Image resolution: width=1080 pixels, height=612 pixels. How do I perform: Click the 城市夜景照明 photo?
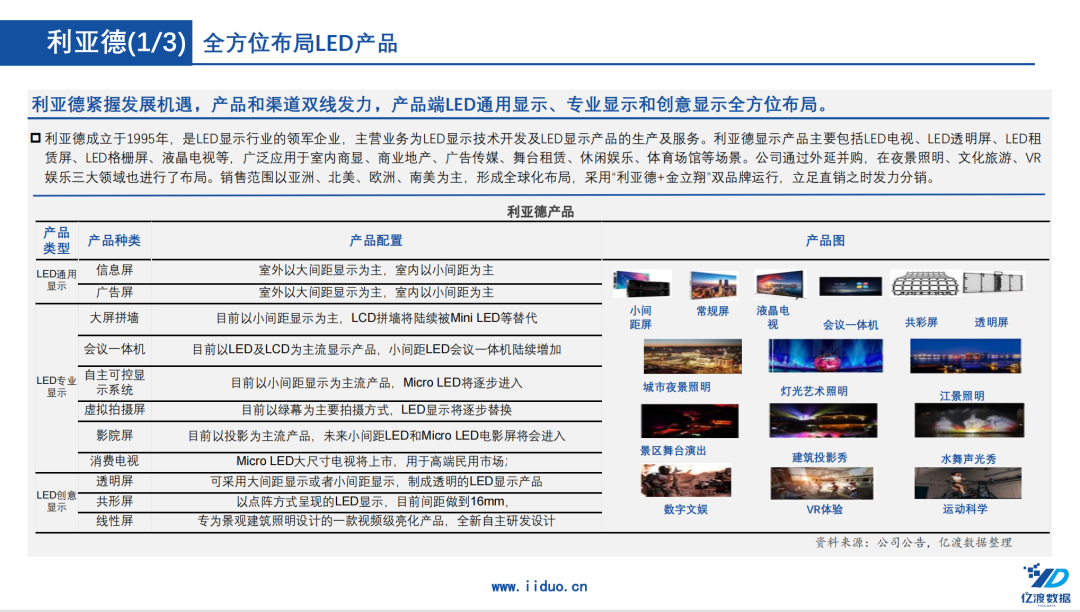coord(692,356)
